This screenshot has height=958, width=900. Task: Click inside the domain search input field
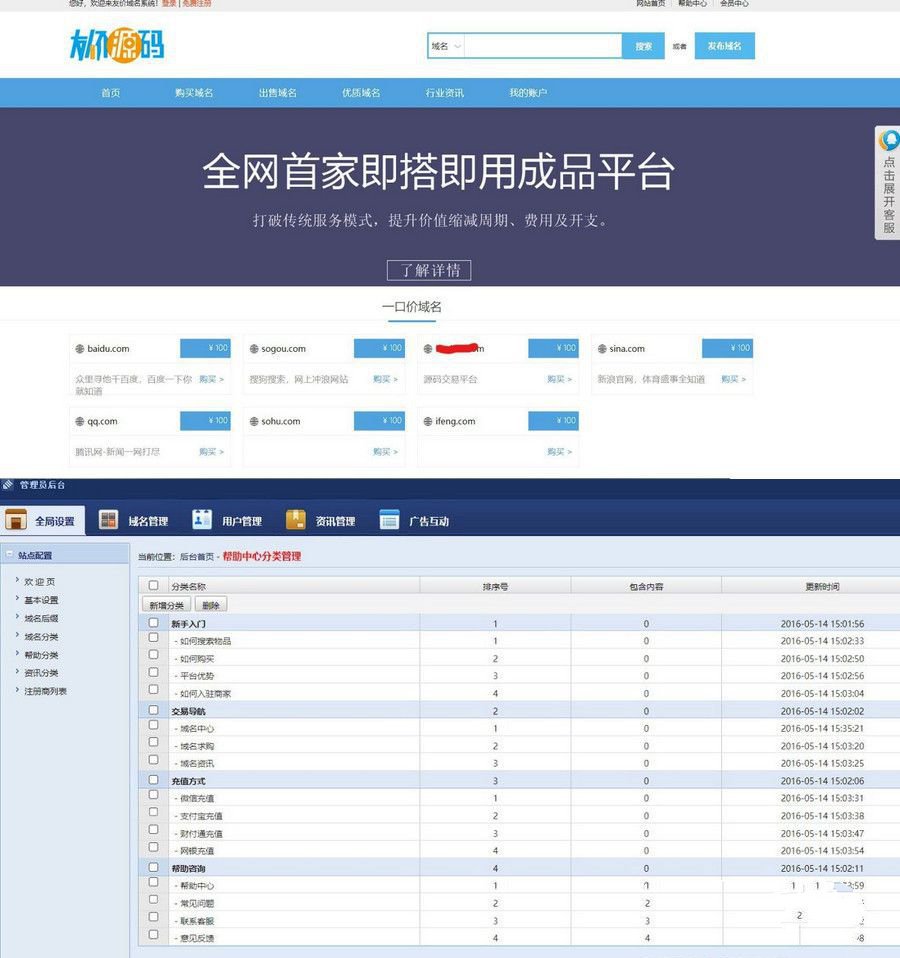point(540,46)
